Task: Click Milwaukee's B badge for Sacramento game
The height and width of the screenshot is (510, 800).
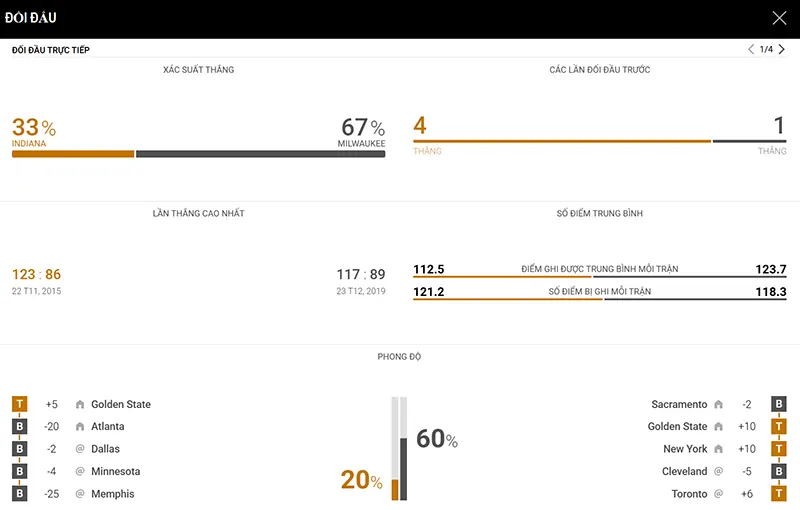Action: (779, 405)
